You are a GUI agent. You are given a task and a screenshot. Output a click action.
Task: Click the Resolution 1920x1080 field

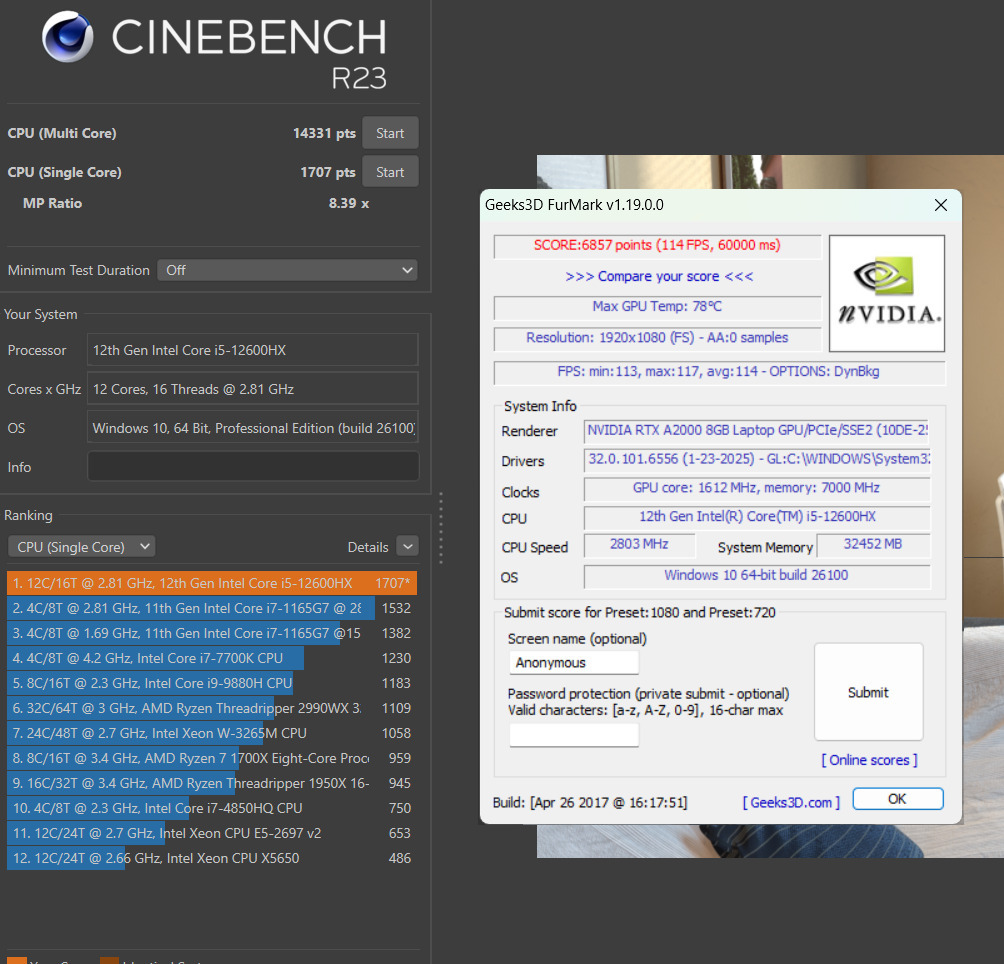[658, 339]
